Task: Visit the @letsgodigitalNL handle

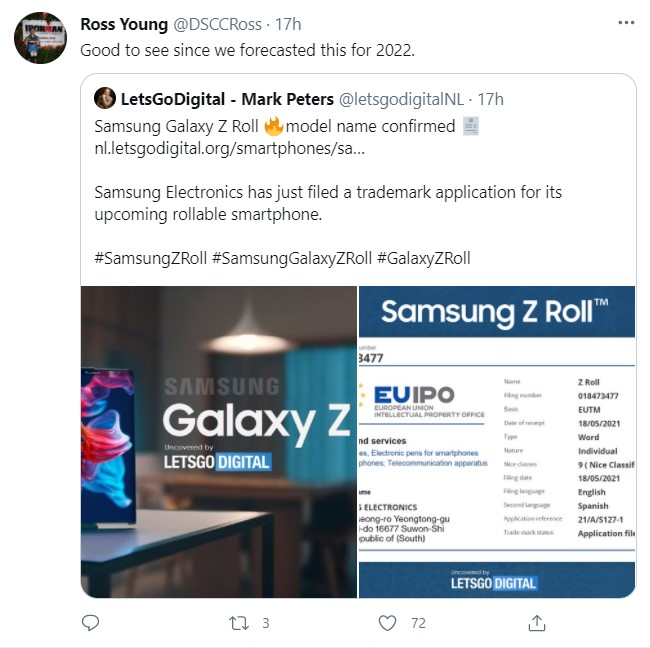Action: tap(401, 100)
